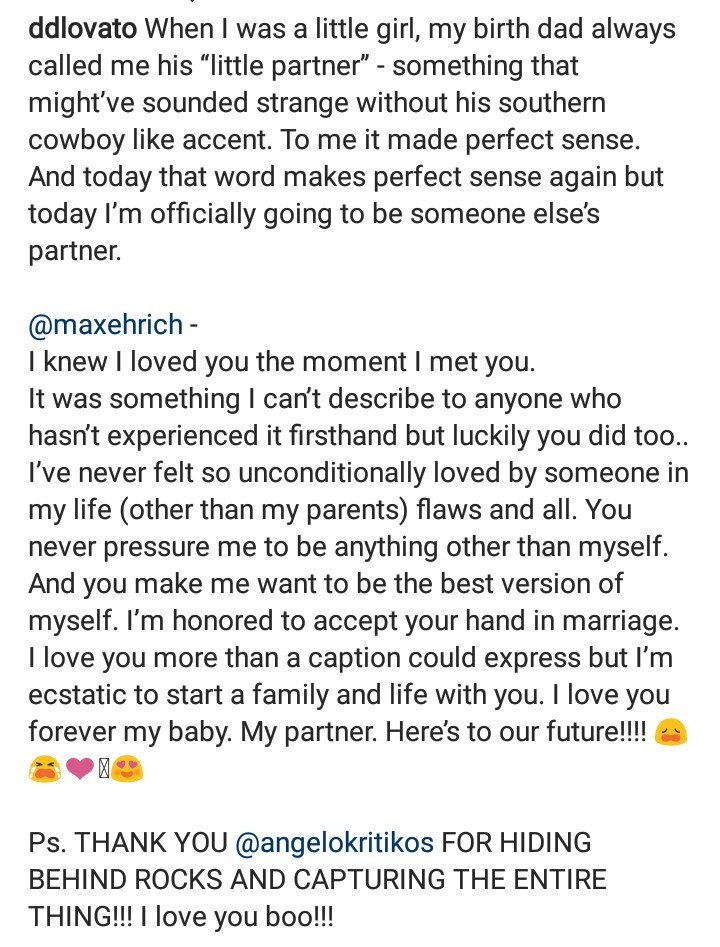Image resolution: width=720 pixels, height=947 pixels.
Task: Click the pink heart emoji
Action: pyautogui.click(x=79, y=769)
